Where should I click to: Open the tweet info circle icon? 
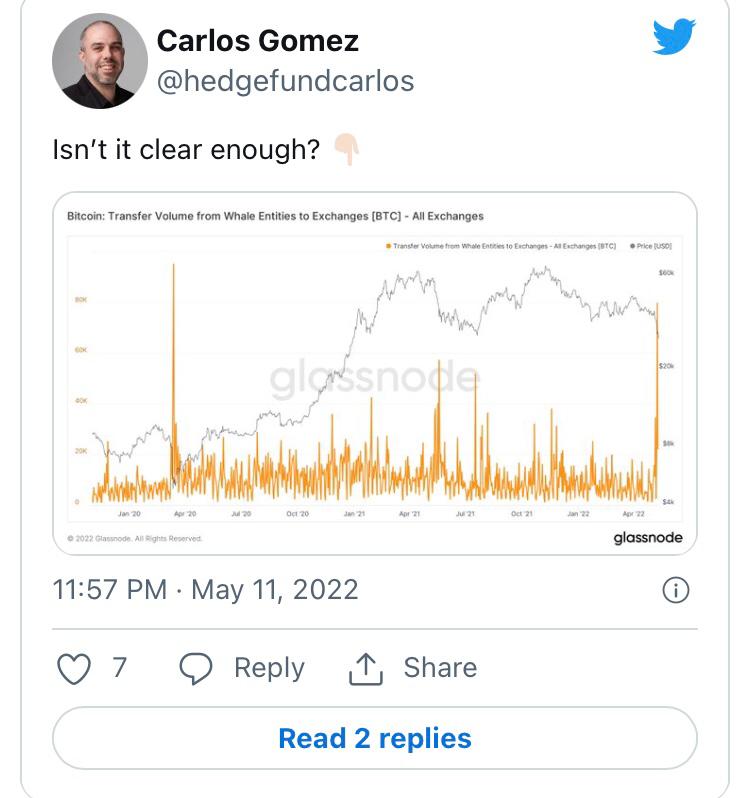tap(676, 590)
